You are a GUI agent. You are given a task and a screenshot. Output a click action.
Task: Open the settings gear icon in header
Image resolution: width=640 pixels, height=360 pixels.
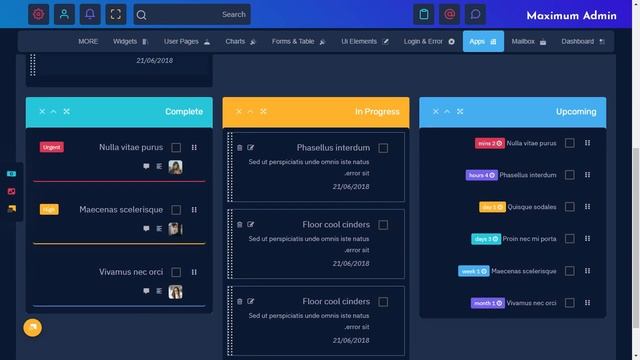click(38, 14)
